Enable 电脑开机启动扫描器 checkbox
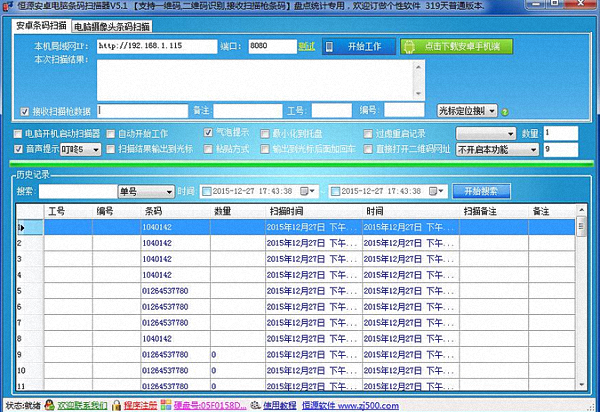Image resolution: width=600 pixels, height=412 pixels. (x=18, y=132)
